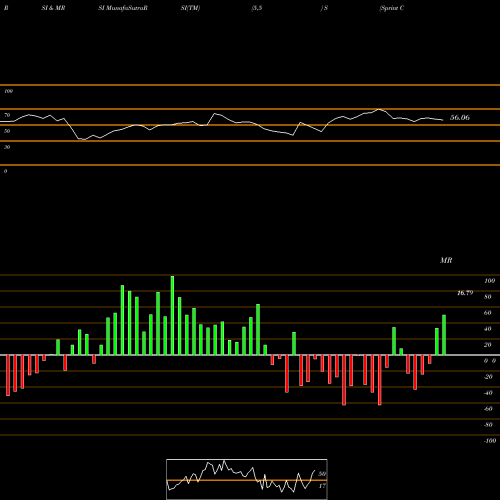Open the mini RSI thumbnail chart

(x=247, y=479)
